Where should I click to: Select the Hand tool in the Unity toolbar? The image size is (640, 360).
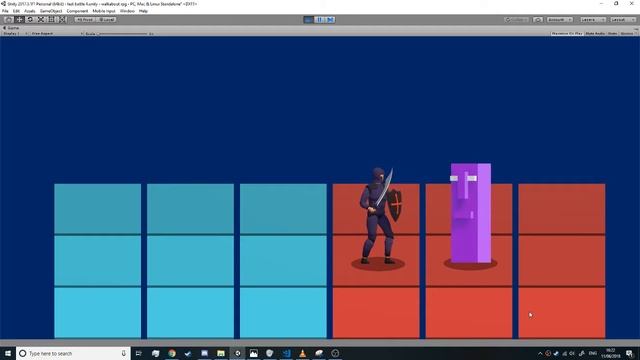pyautogui.click(x=8, y=20)
